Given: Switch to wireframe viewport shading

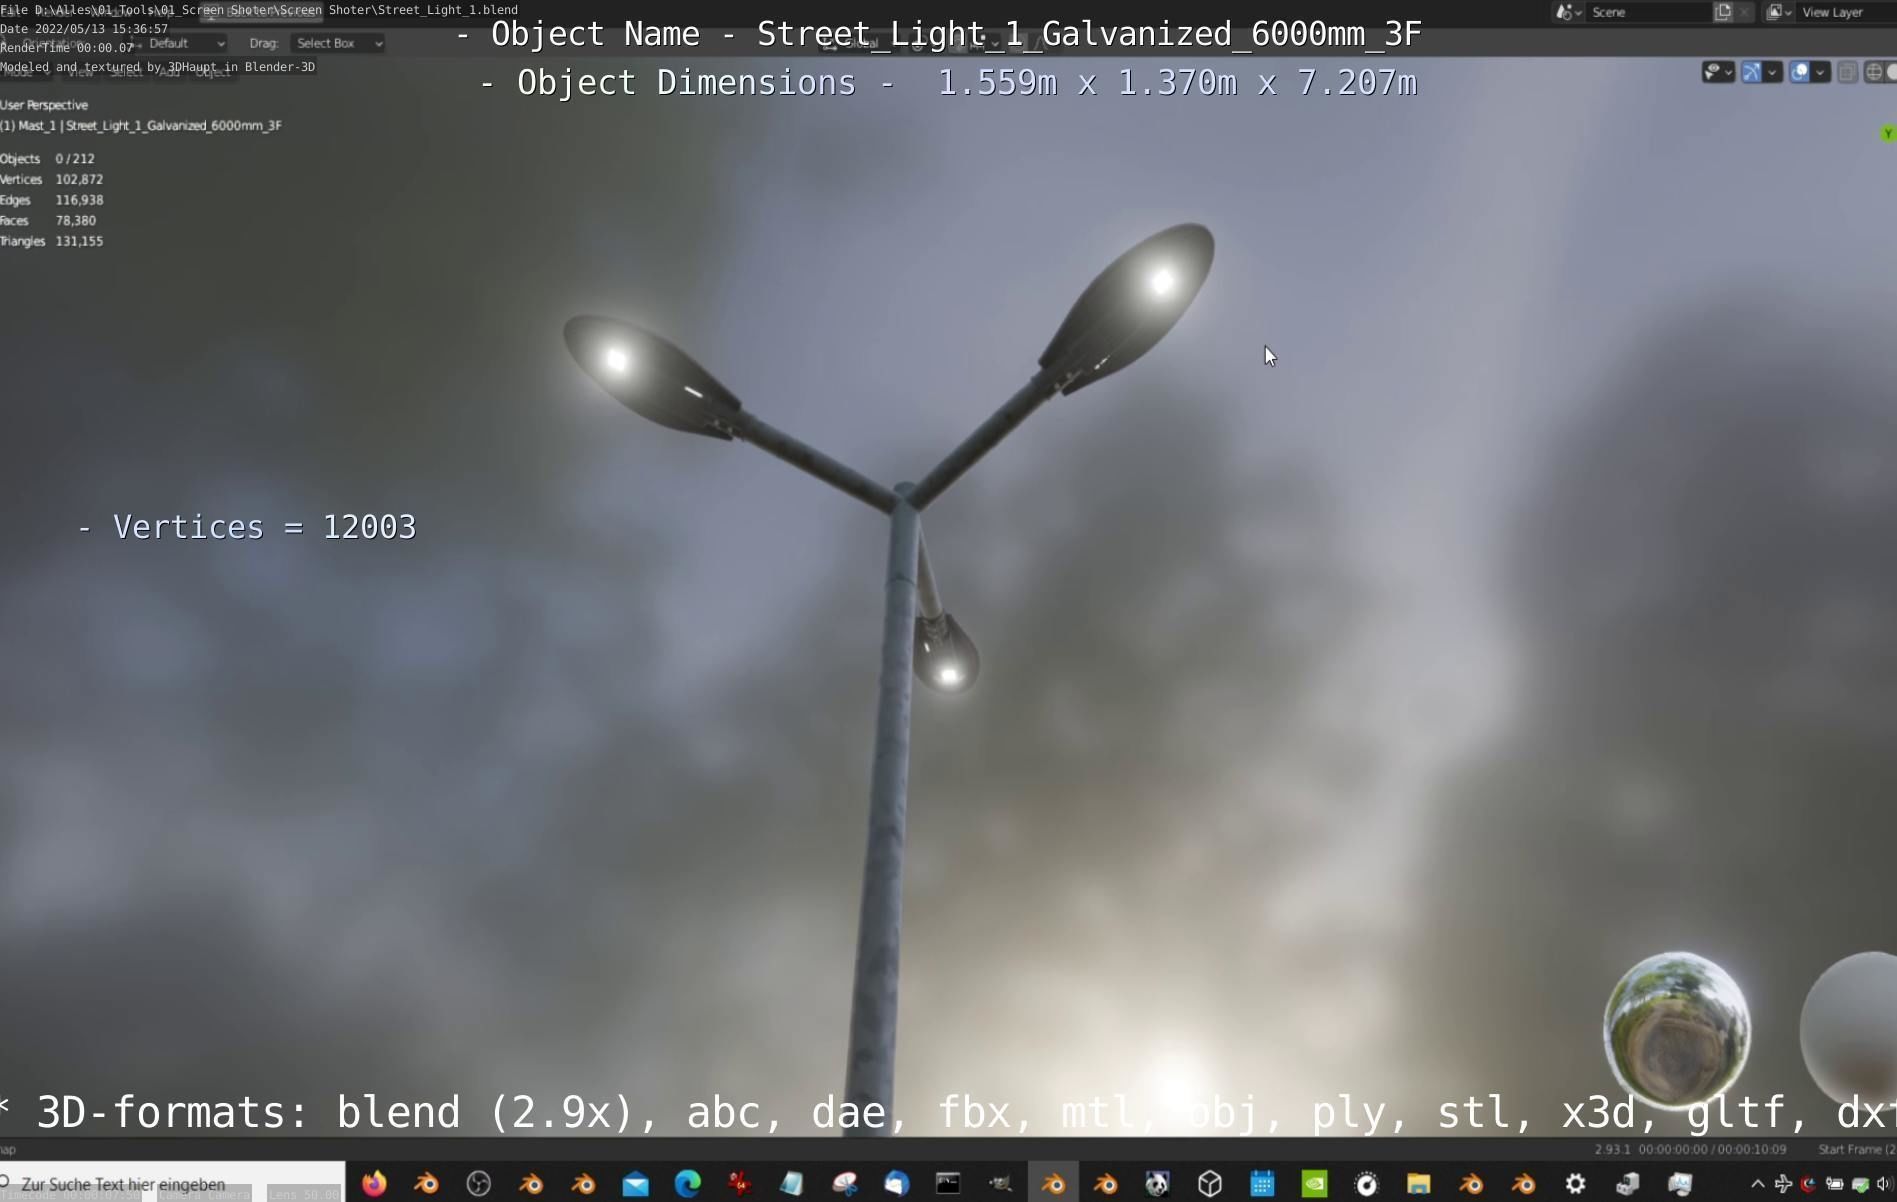Looking at the screenshot, I should coord(1874,72).
